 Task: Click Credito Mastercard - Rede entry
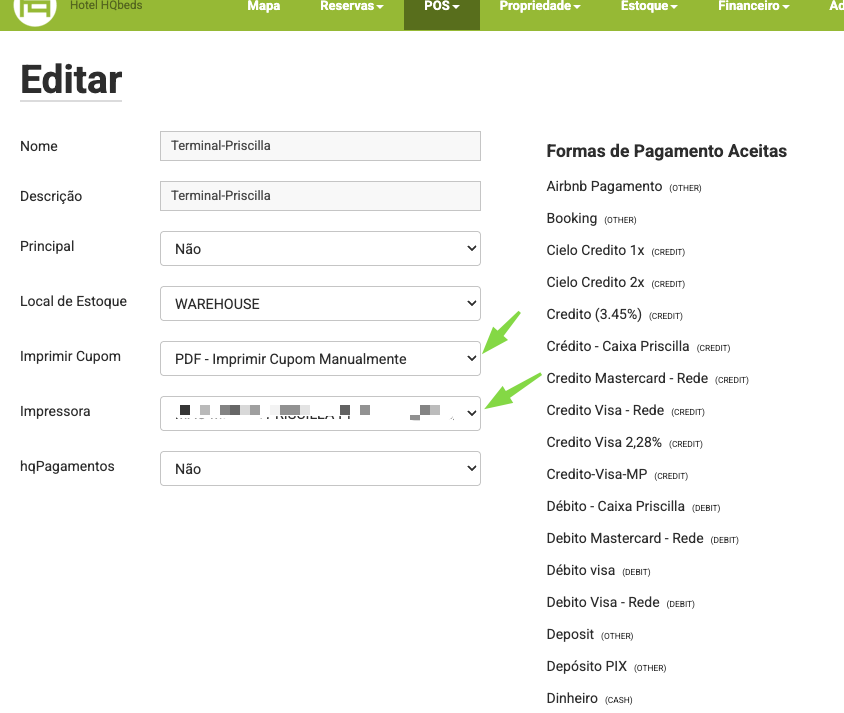pos(627,379)
